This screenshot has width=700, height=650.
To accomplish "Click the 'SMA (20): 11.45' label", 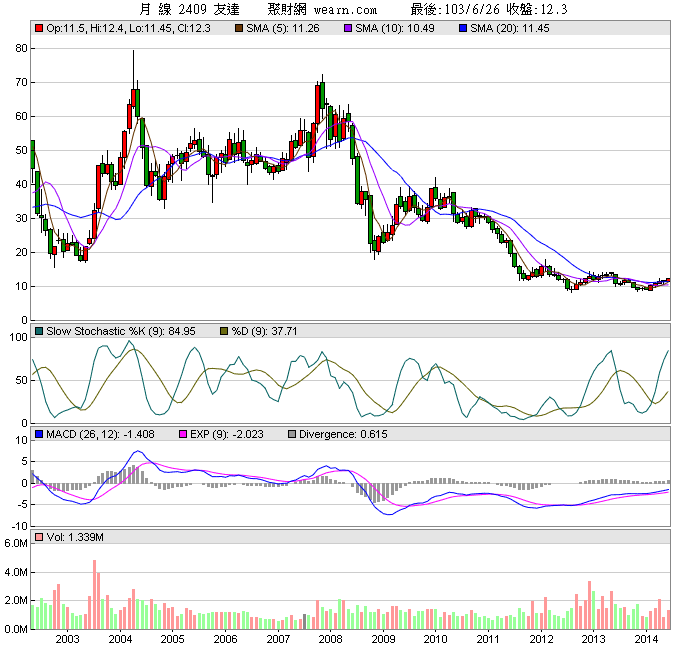I will (x=510, y=28).
